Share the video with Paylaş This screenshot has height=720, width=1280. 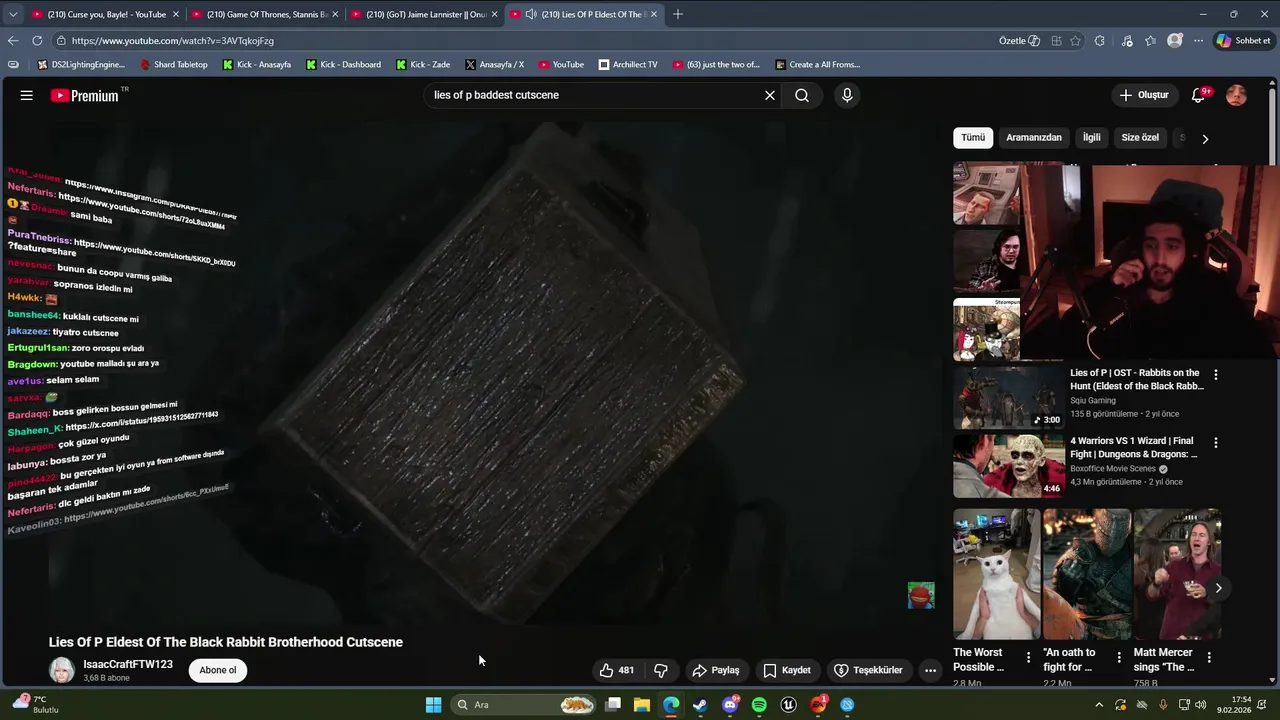[716, 670]
